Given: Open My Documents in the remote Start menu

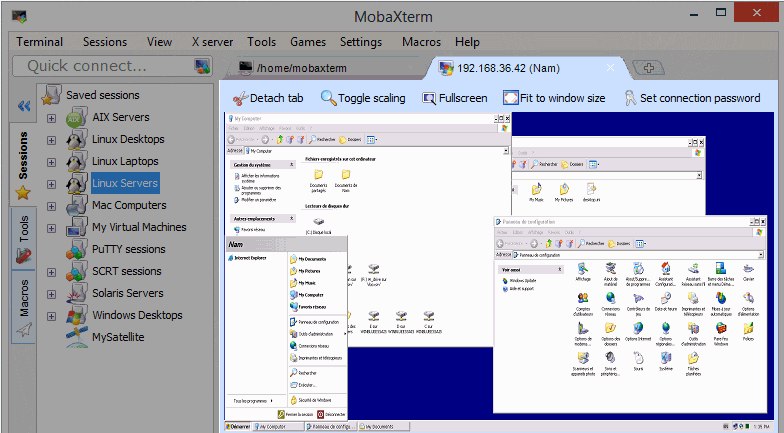Looking at the screenshot, I should tap(308, 259).
